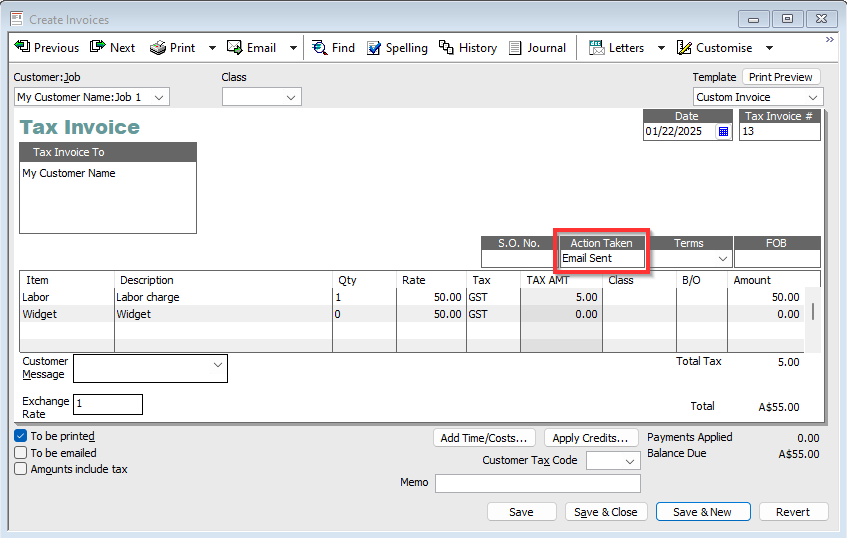This screenshot has width=847, height=538.
Task: Click the Memo field
Action: point(538,483)
